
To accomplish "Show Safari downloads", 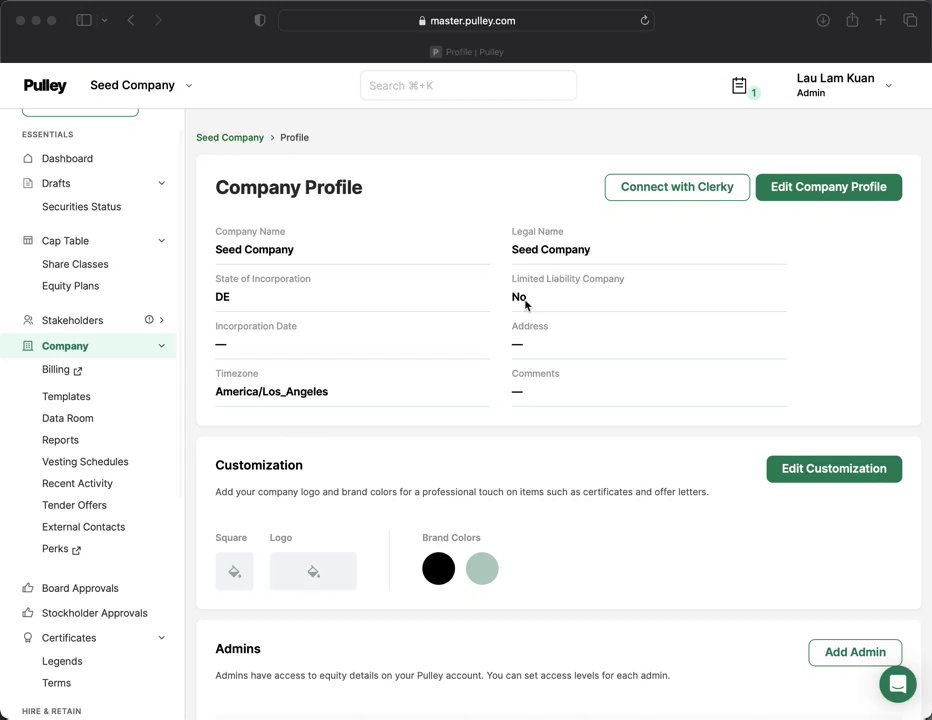I will 823,20.
